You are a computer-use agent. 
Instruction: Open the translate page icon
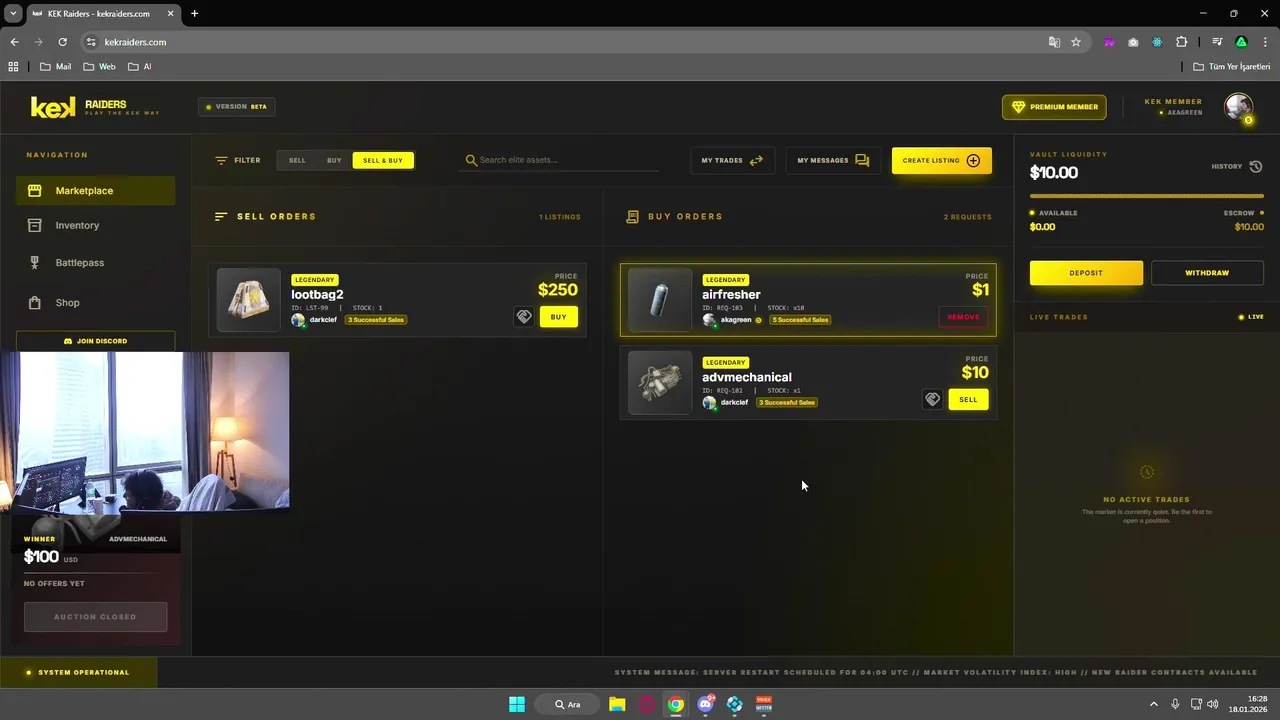coord(1054,42)
